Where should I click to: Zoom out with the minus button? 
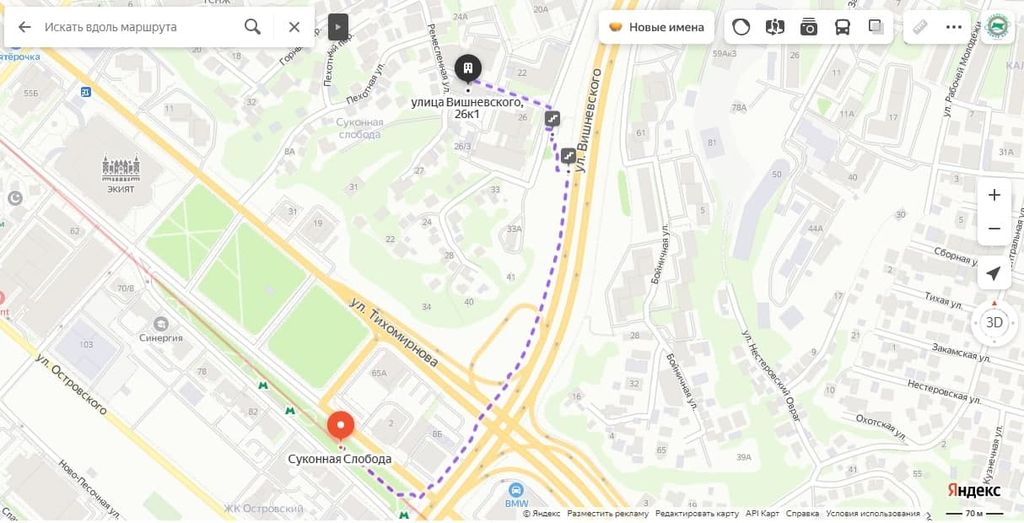click(x=994, y=229)
